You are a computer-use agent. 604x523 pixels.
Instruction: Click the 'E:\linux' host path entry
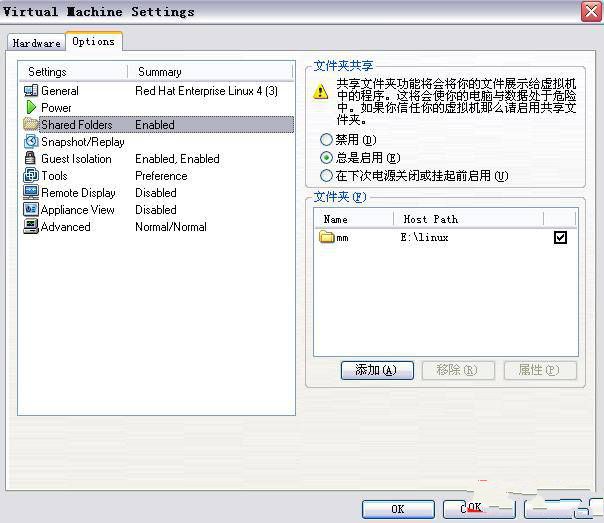click(x=424, y=237)
